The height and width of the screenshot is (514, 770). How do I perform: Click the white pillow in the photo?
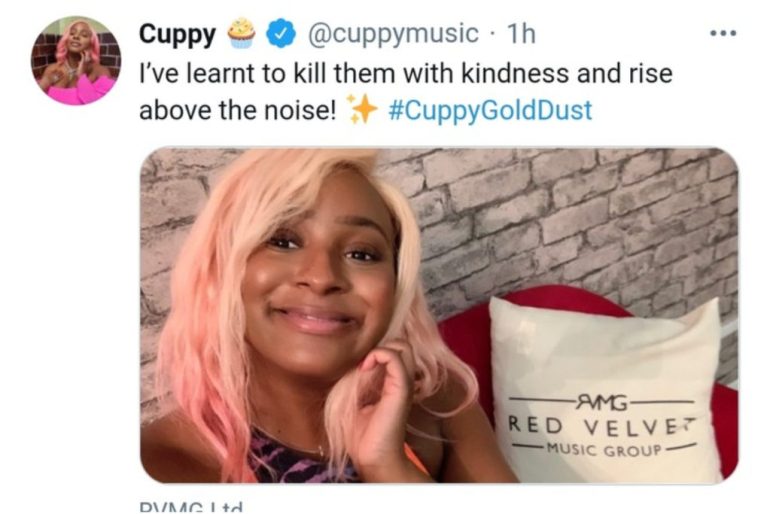pos(604,388)
